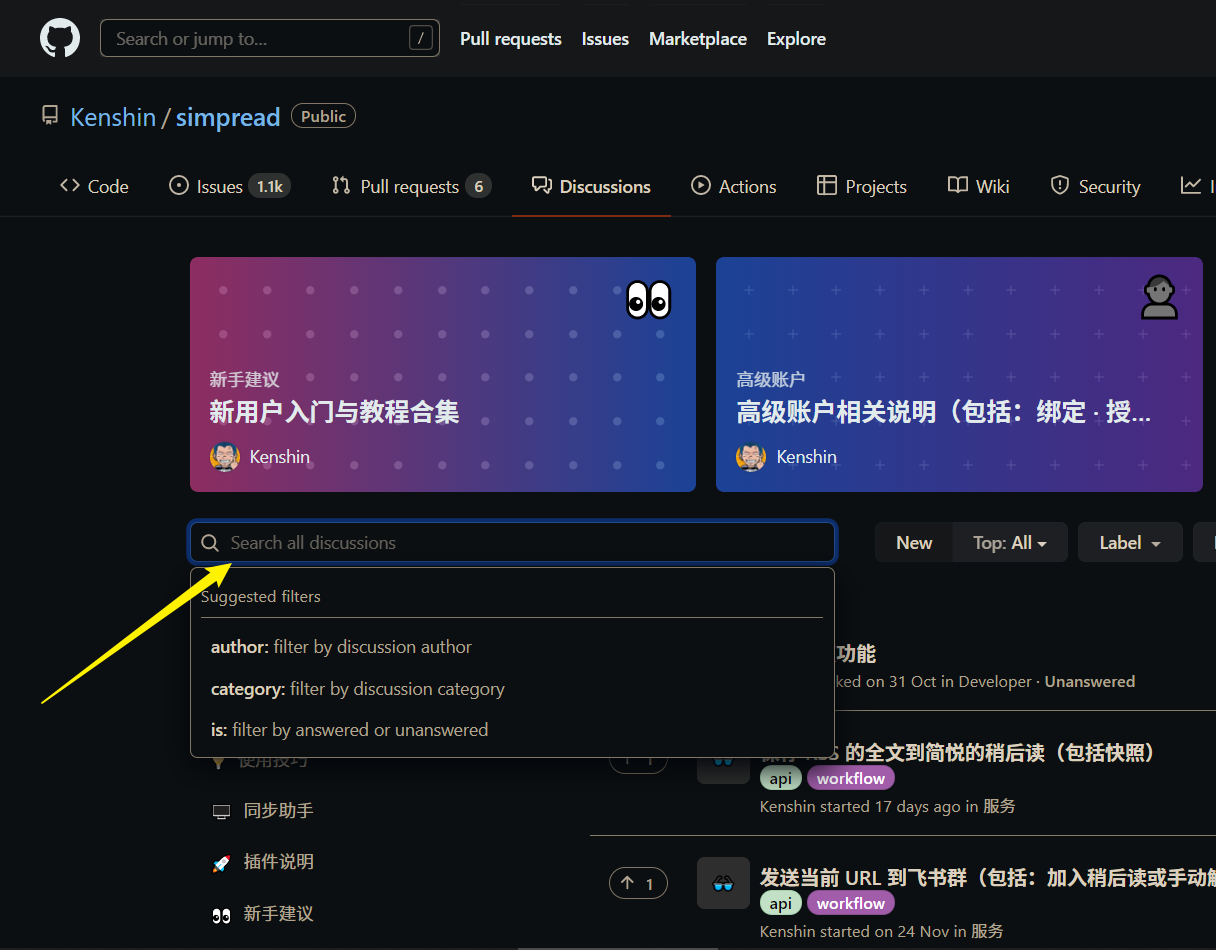
Task: Open Kenshin's avatar on the 高级账户 card
Action: click(751, 457)
